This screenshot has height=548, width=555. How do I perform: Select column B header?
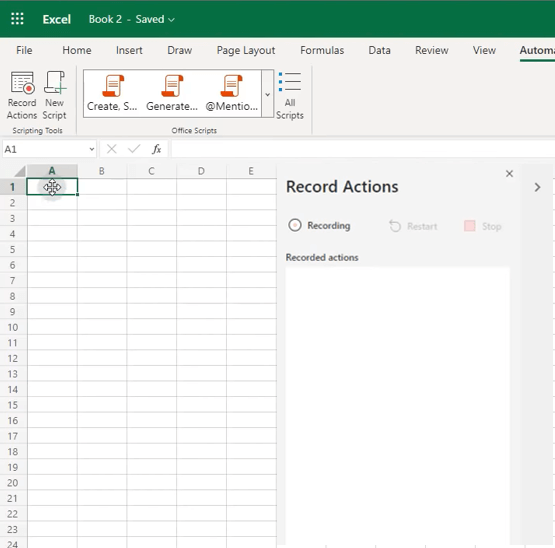[102, 171]
